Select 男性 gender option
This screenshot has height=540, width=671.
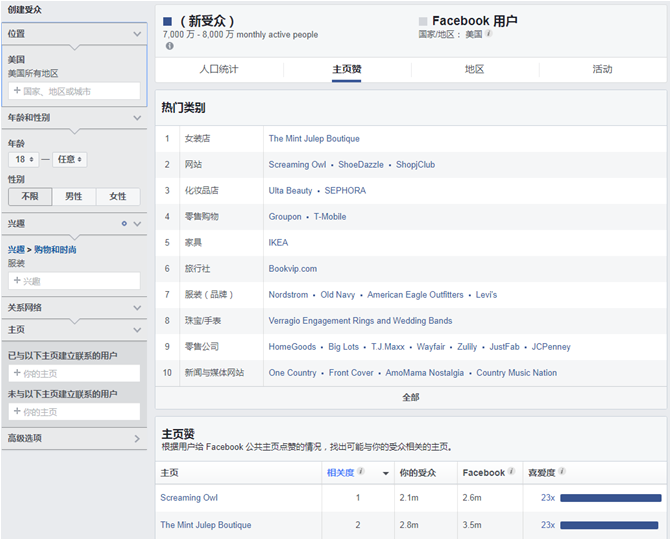[x=74, y=196]
